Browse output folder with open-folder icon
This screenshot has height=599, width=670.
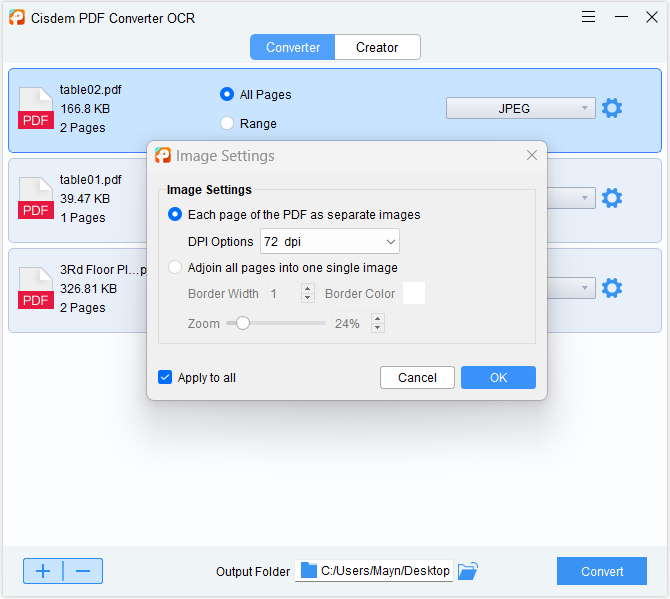tap(467, 571)
